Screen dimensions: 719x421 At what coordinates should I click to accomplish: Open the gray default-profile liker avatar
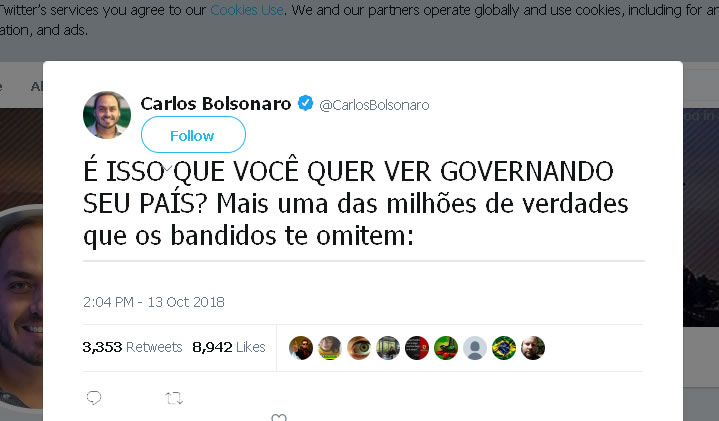point(475,348)
